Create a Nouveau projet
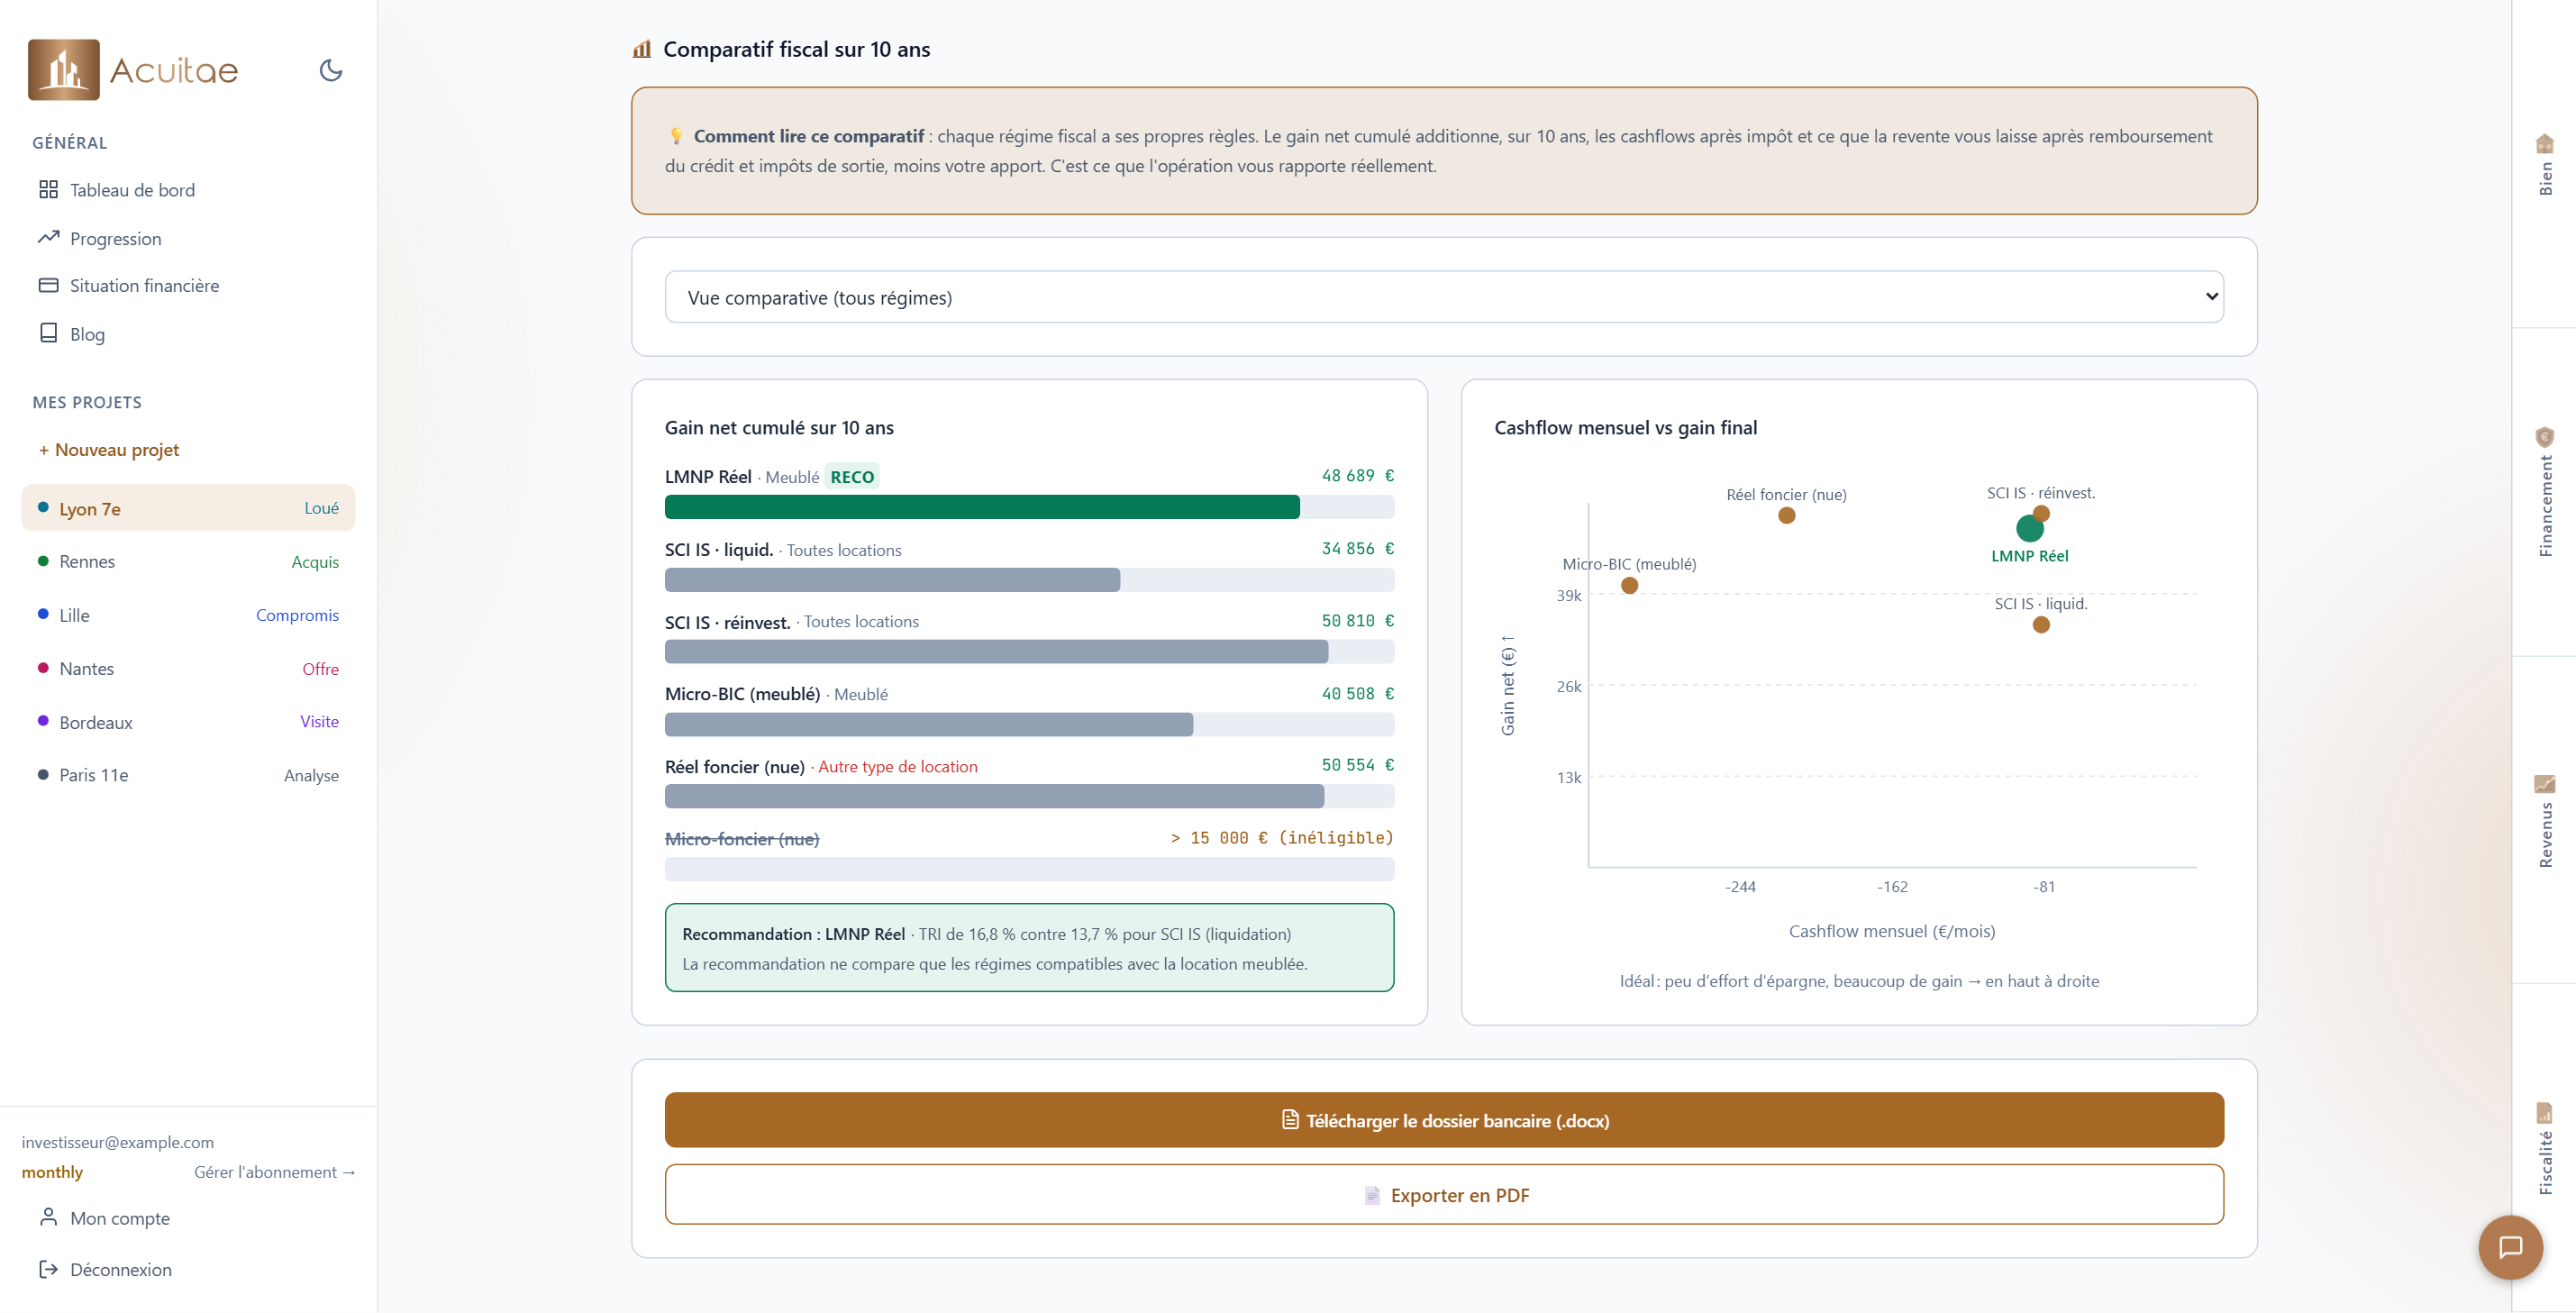 tap(109, 450)
